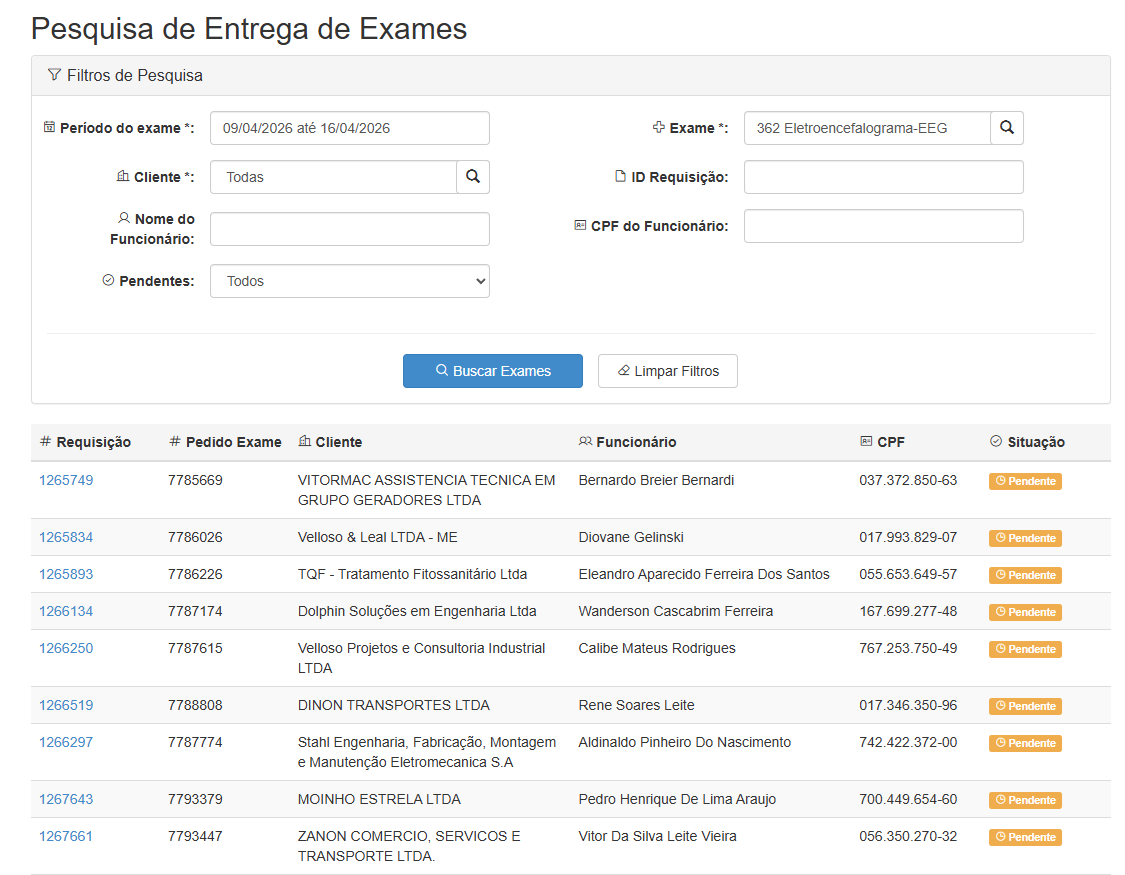Click the card icon in CPF column header
This screenshot has height=875, width=1125.
pyautogui.click(x=866, y=441)
